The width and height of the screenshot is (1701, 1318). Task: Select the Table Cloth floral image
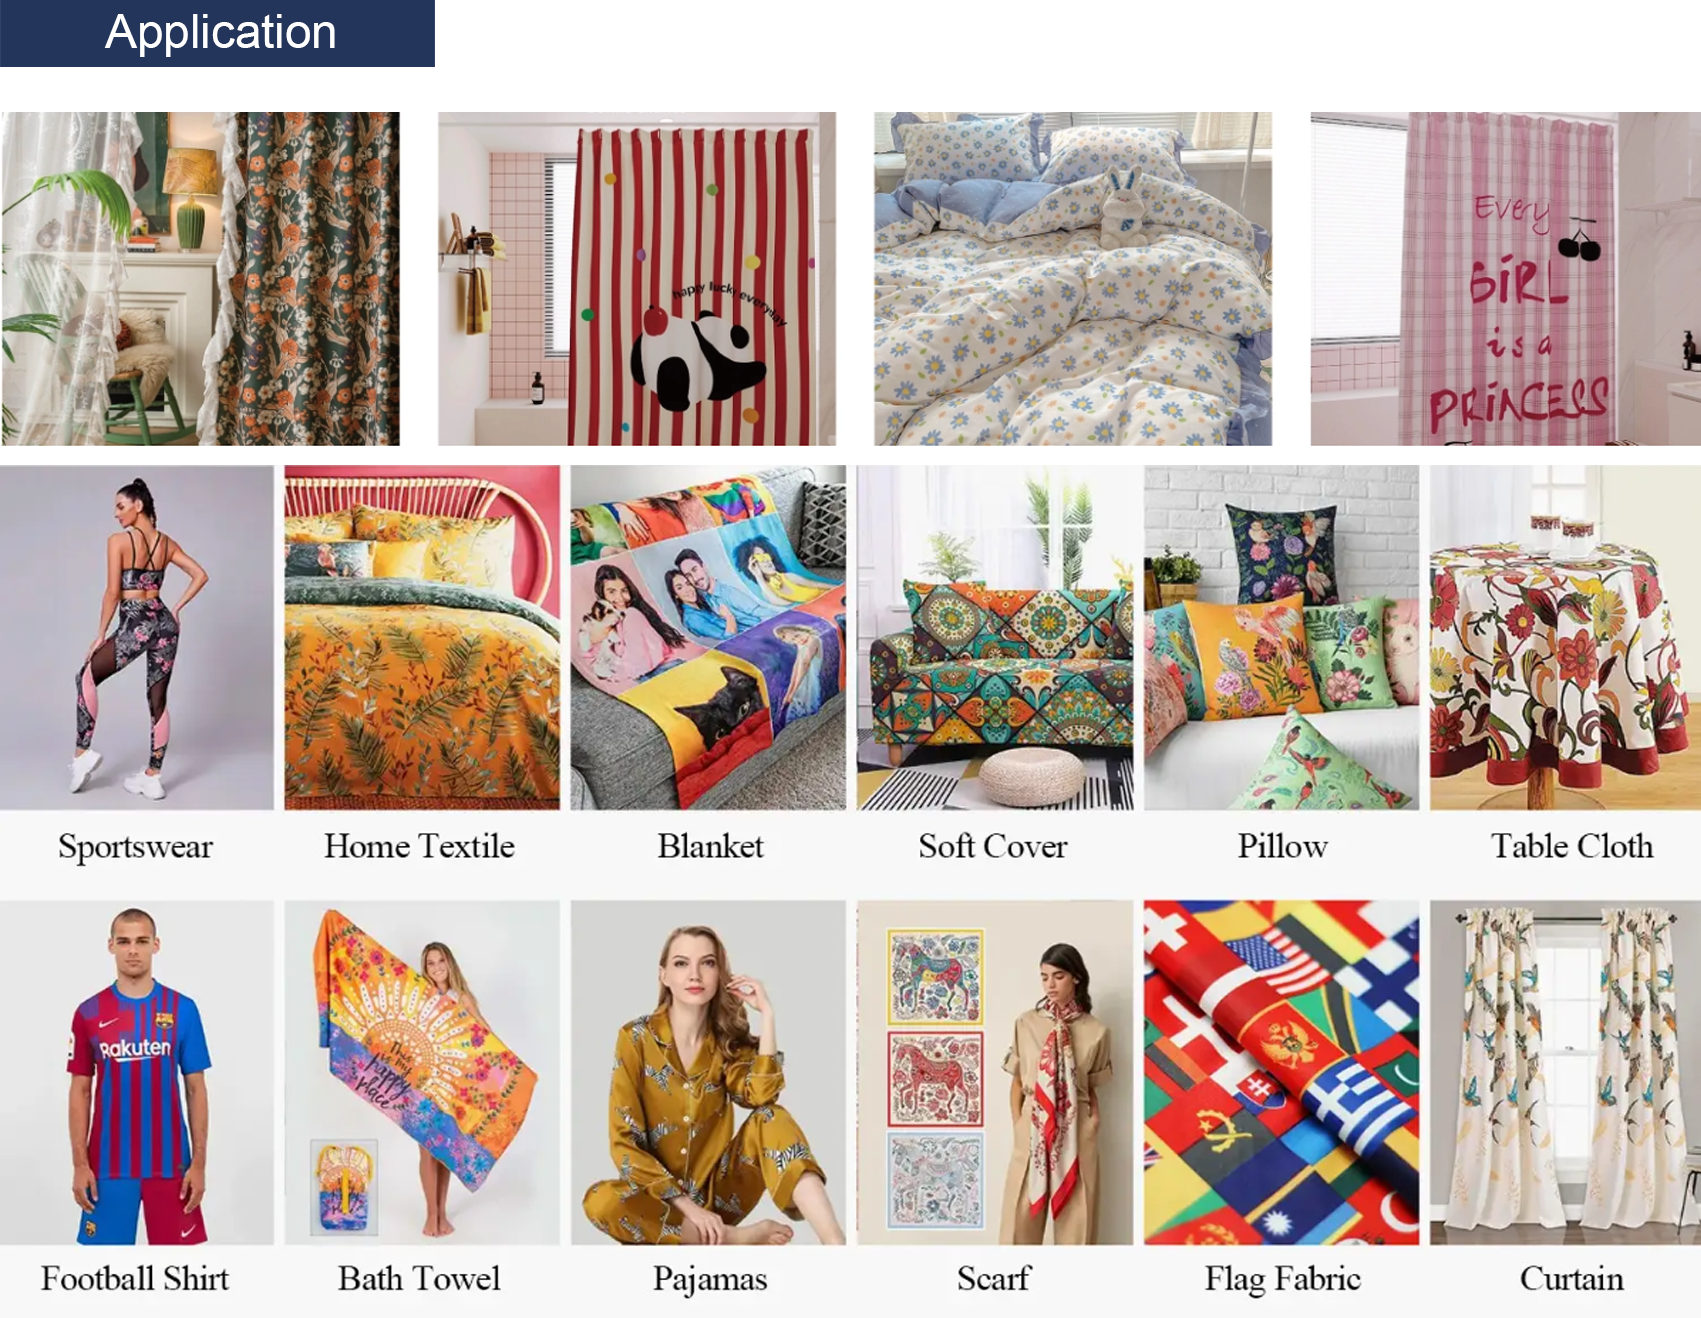click(1565, 638)
